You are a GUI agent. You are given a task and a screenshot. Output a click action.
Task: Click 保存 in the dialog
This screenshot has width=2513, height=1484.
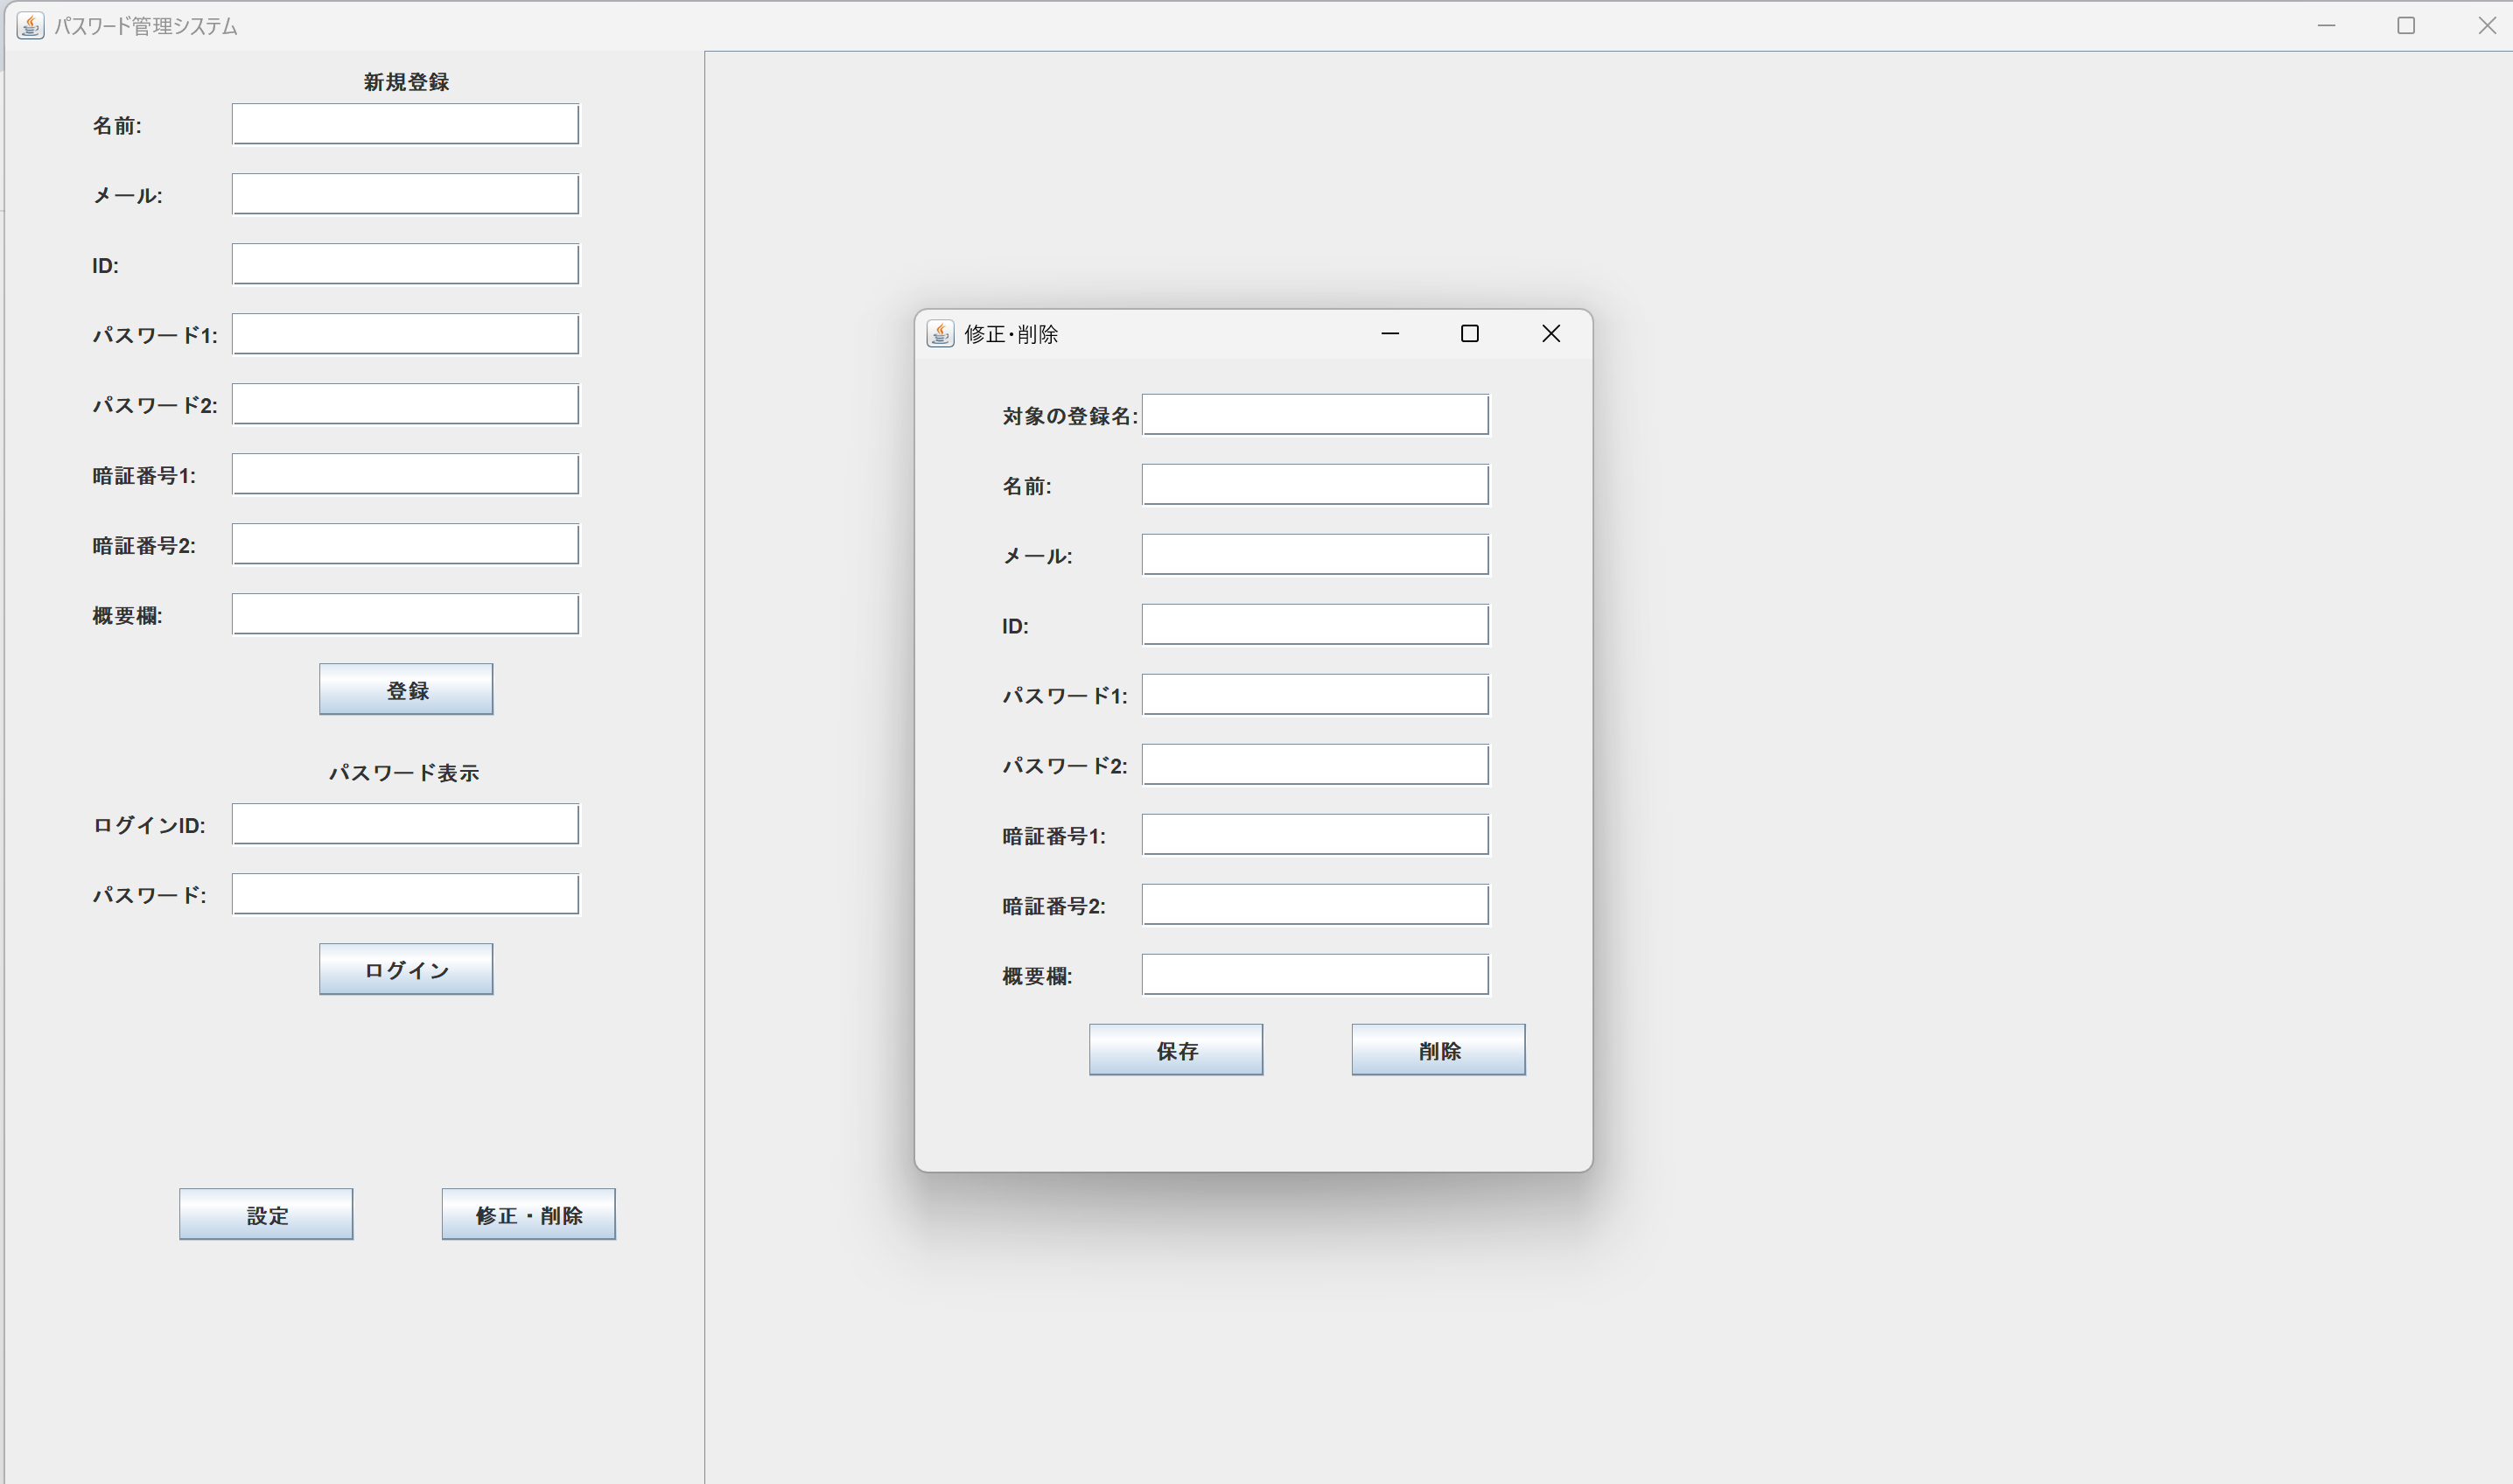[1175, 1050]
